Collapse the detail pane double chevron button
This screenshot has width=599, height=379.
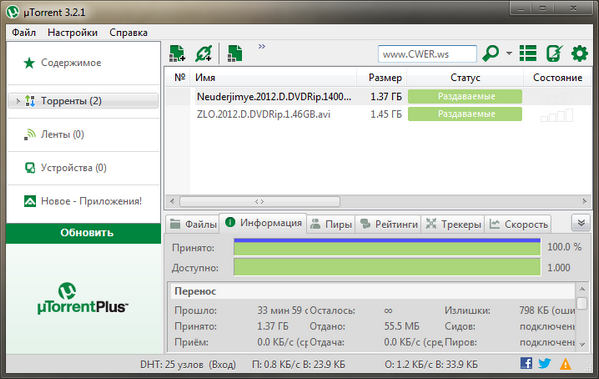(581, 223)
